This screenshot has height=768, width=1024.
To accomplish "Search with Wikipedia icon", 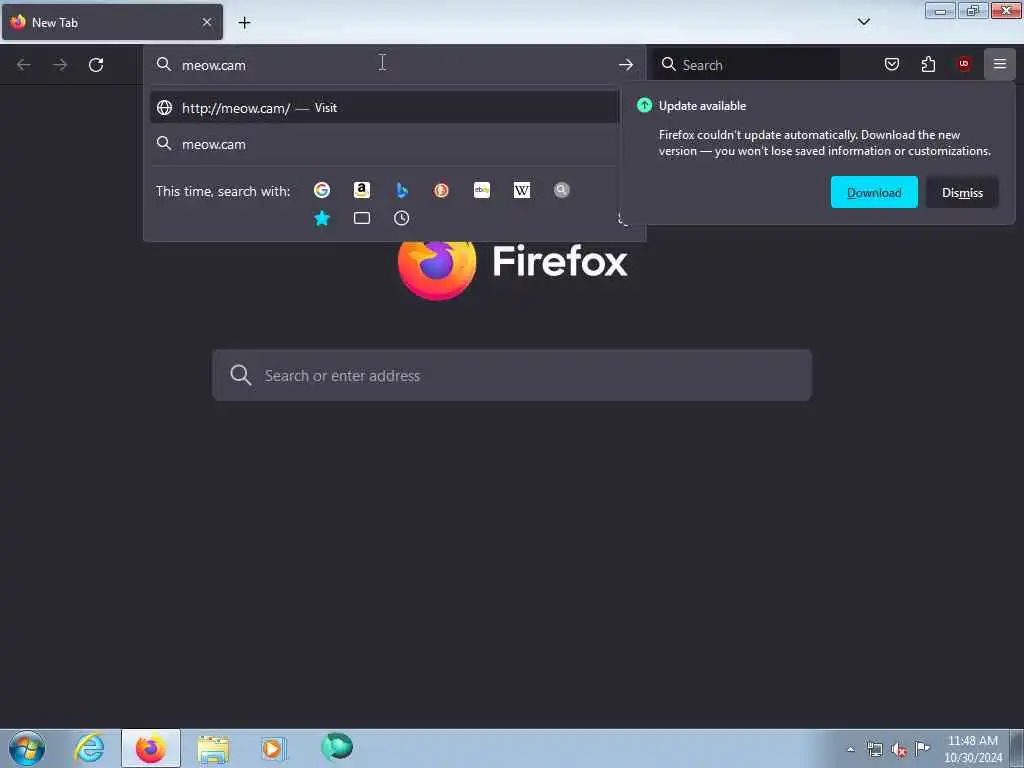I will point(521,190).
